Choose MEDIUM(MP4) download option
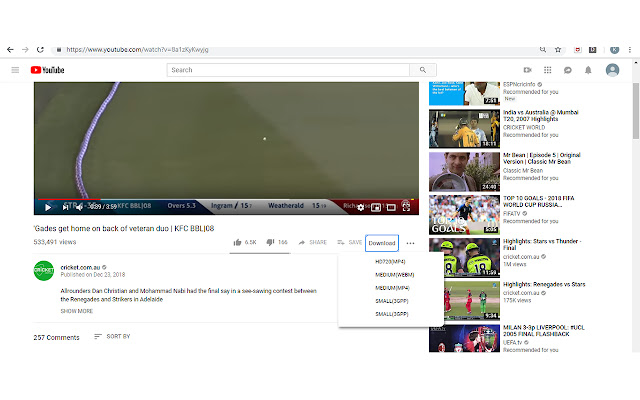The height and width of the screenshot is (400, 640). coord(392,288)
